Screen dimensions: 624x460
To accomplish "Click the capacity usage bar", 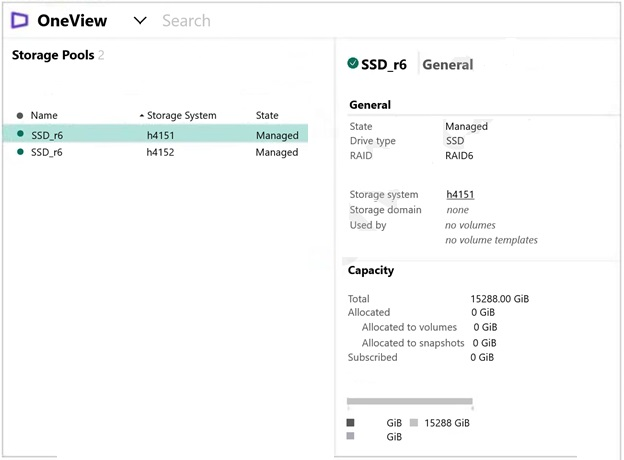I will tap(409, 402).
